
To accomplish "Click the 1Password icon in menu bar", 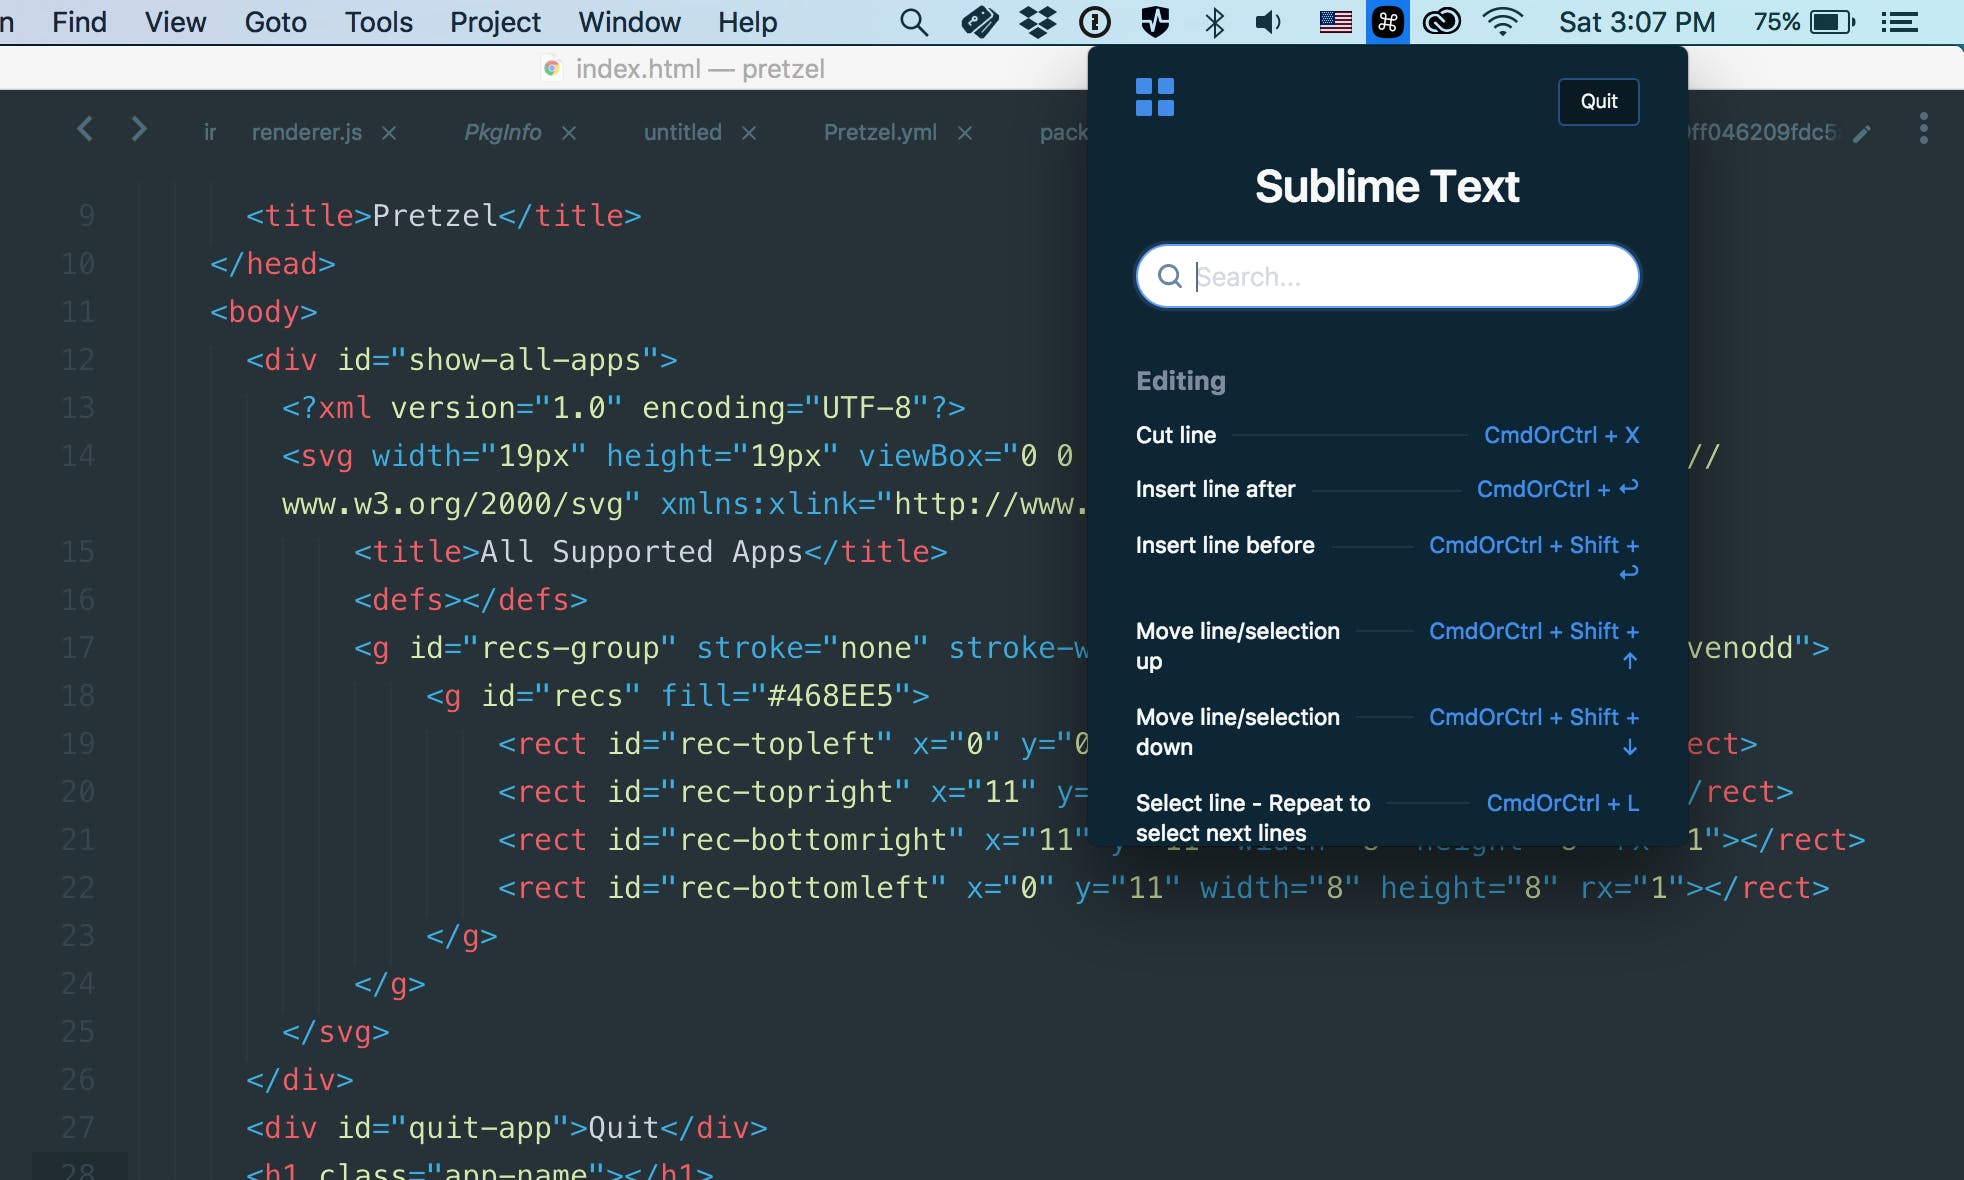I will [1093, 21].
